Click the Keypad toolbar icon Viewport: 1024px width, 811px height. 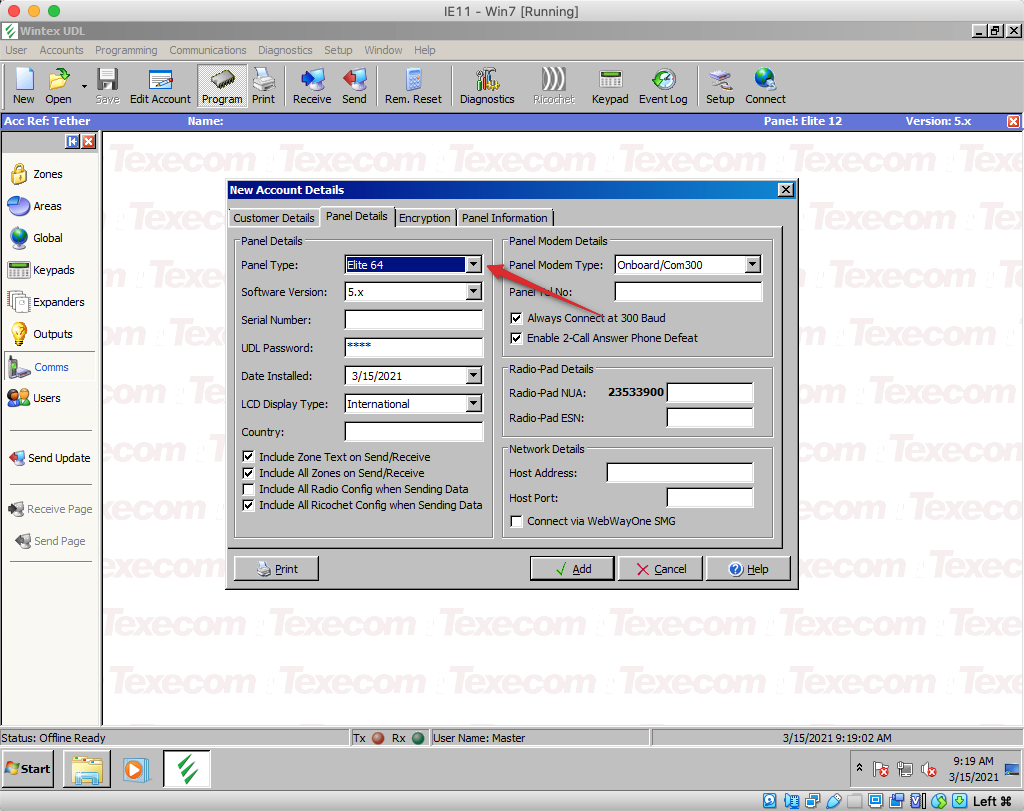609,86
